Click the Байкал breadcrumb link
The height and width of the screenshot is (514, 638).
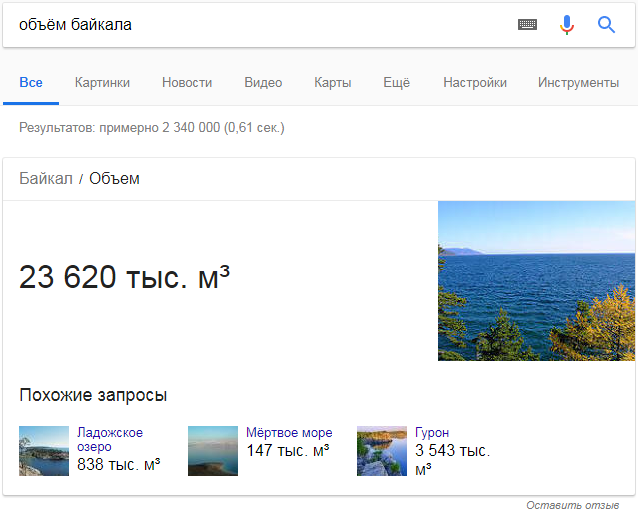point(46,179)
